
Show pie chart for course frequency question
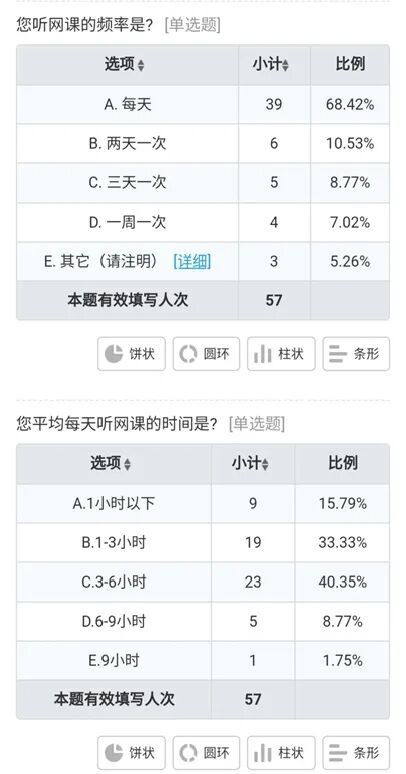131,353
